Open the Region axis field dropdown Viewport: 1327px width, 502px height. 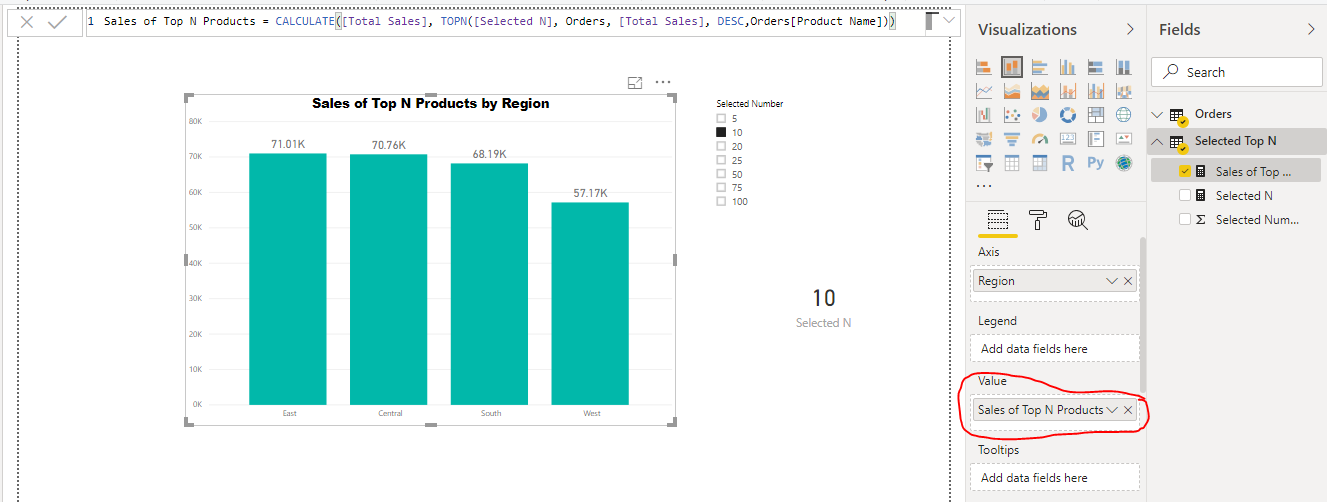[1112, 281]
